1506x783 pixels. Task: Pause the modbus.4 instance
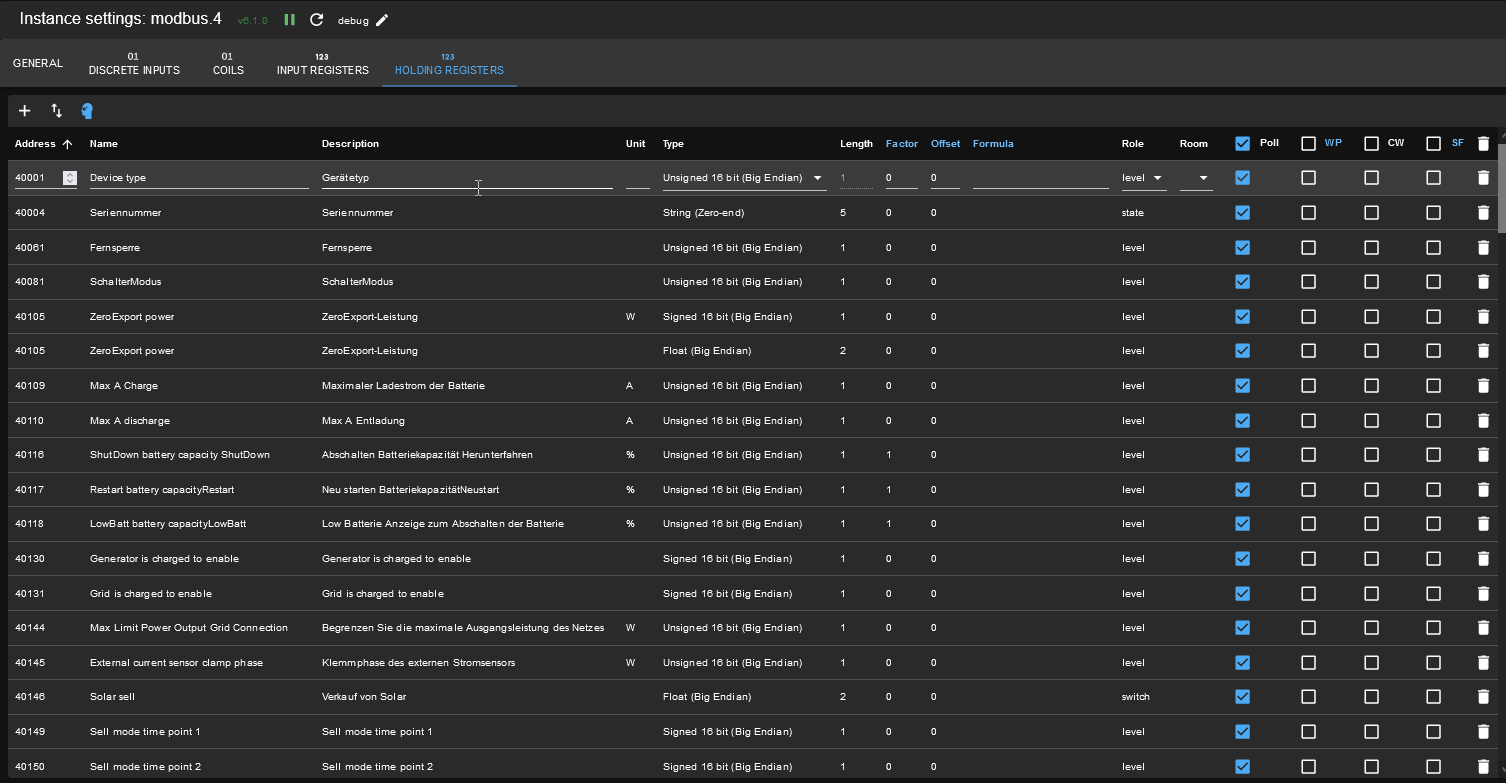(x=290, y=20)
